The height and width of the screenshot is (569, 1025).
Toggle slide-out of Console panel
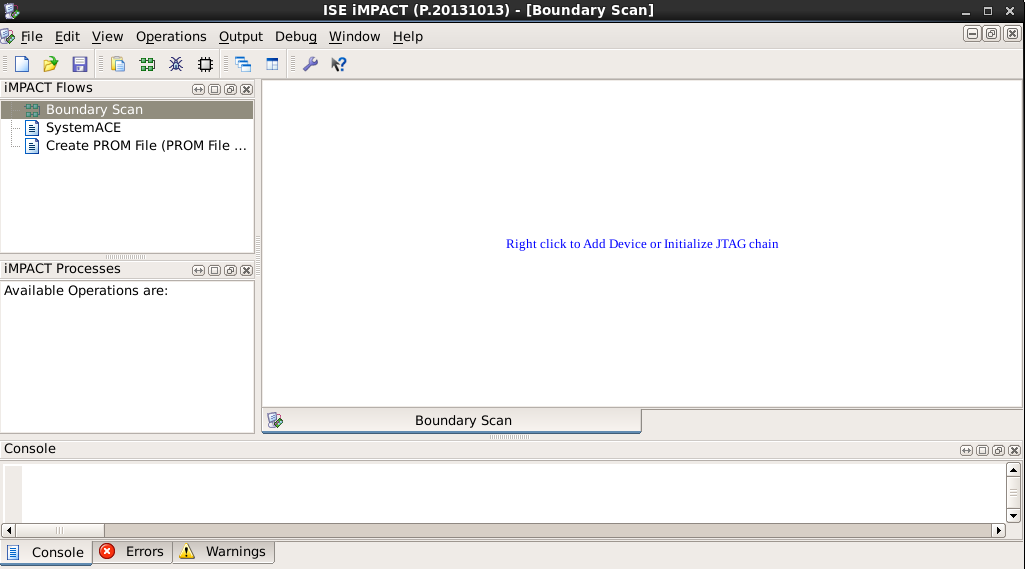click(966, 450)
